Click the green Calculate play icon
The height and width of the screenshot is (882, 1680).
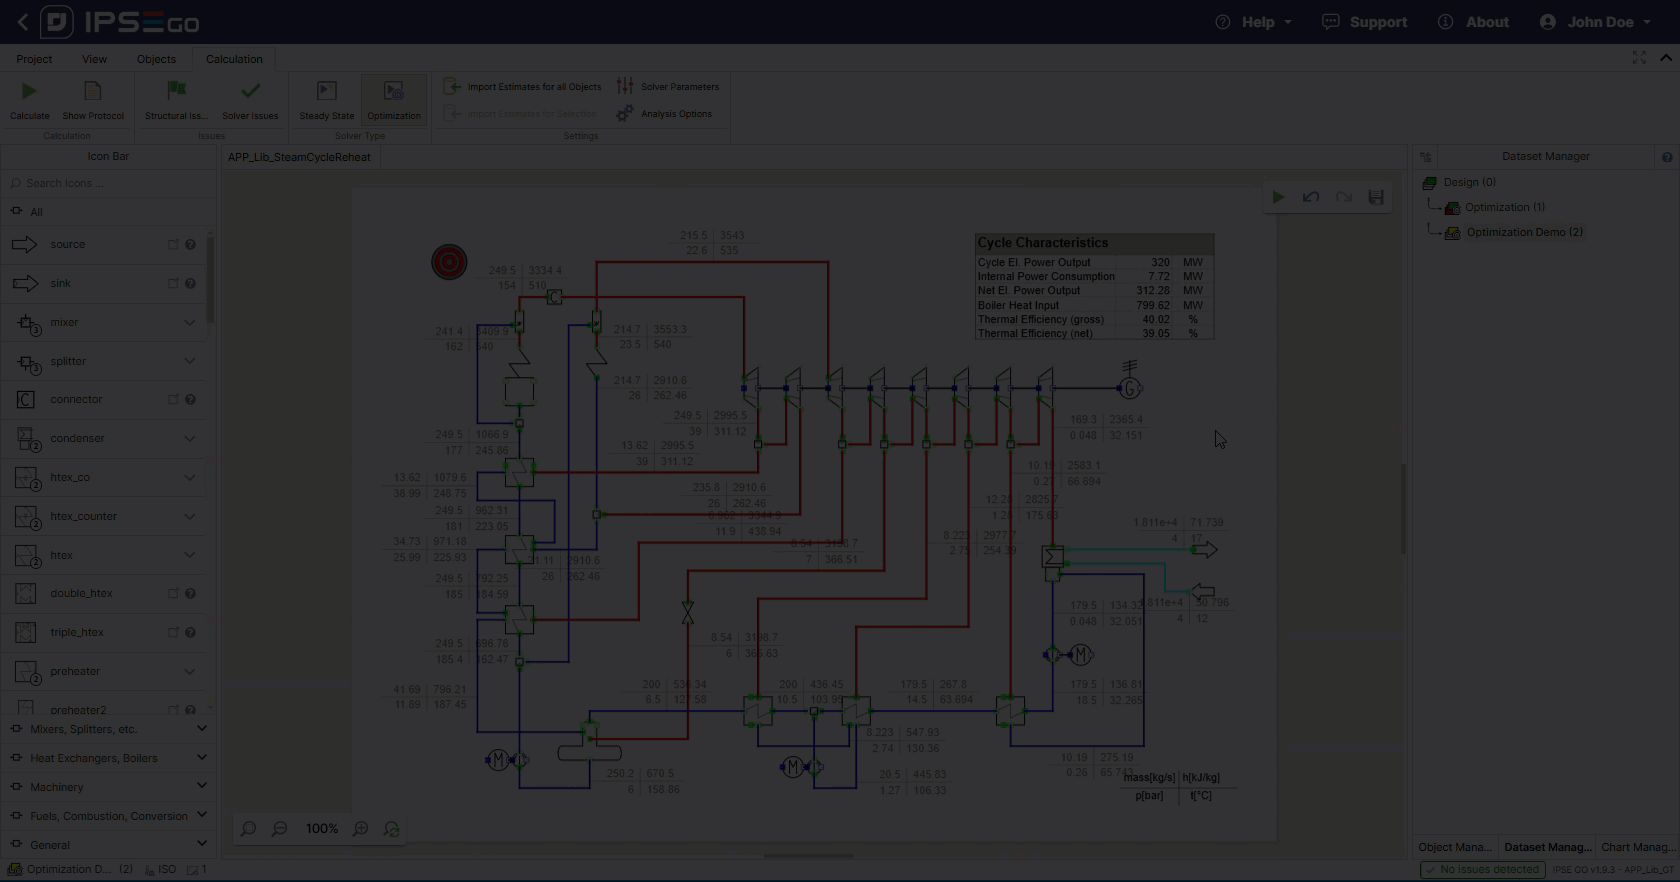point(29,92)
